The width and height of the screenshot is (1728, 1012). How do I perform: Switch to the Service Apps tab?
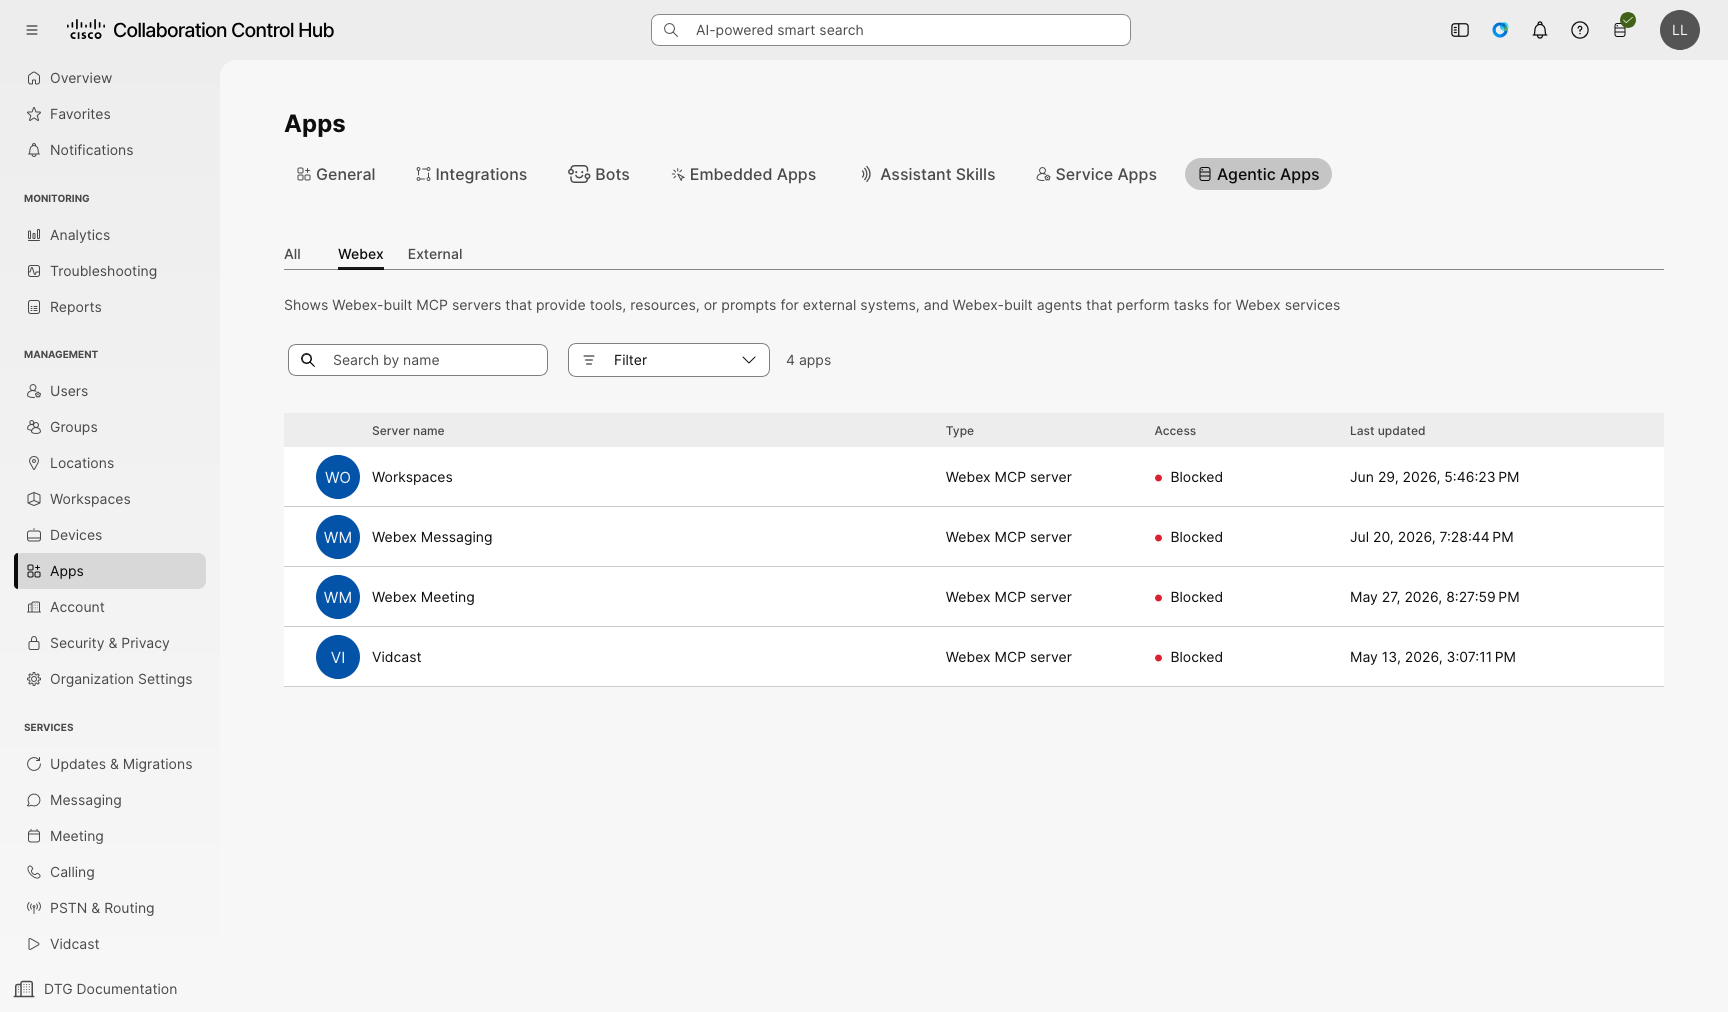(x=1096, y=174)
